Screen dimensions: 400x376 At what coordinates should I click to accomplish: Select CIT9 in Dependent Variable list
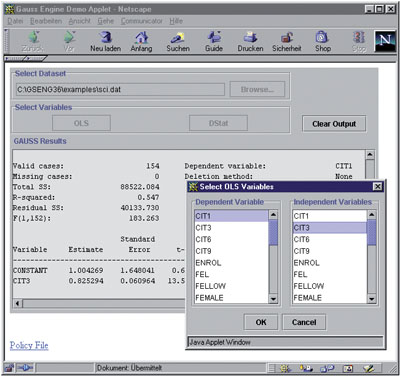[231, 251]
